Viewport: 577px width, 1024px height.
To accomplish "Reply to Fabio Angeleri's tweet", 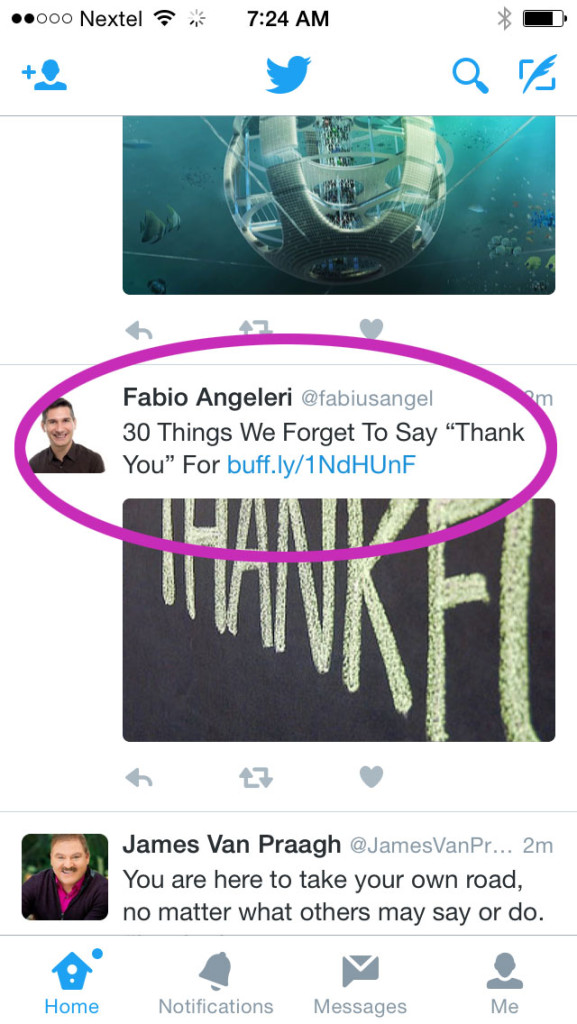I will tap(139, 777).
